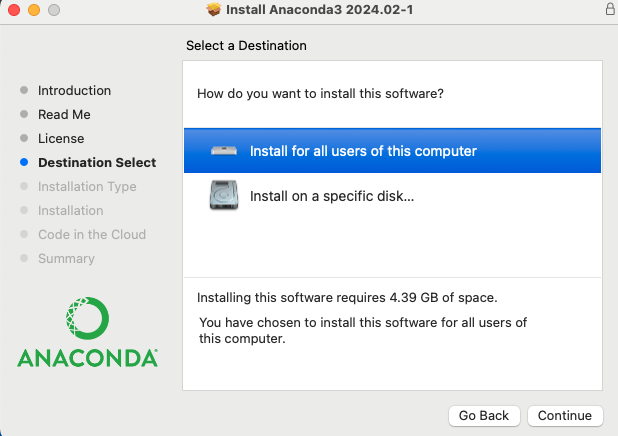
Task: Click the ANACONDA wordmark logo
Action: pos(87,358)
